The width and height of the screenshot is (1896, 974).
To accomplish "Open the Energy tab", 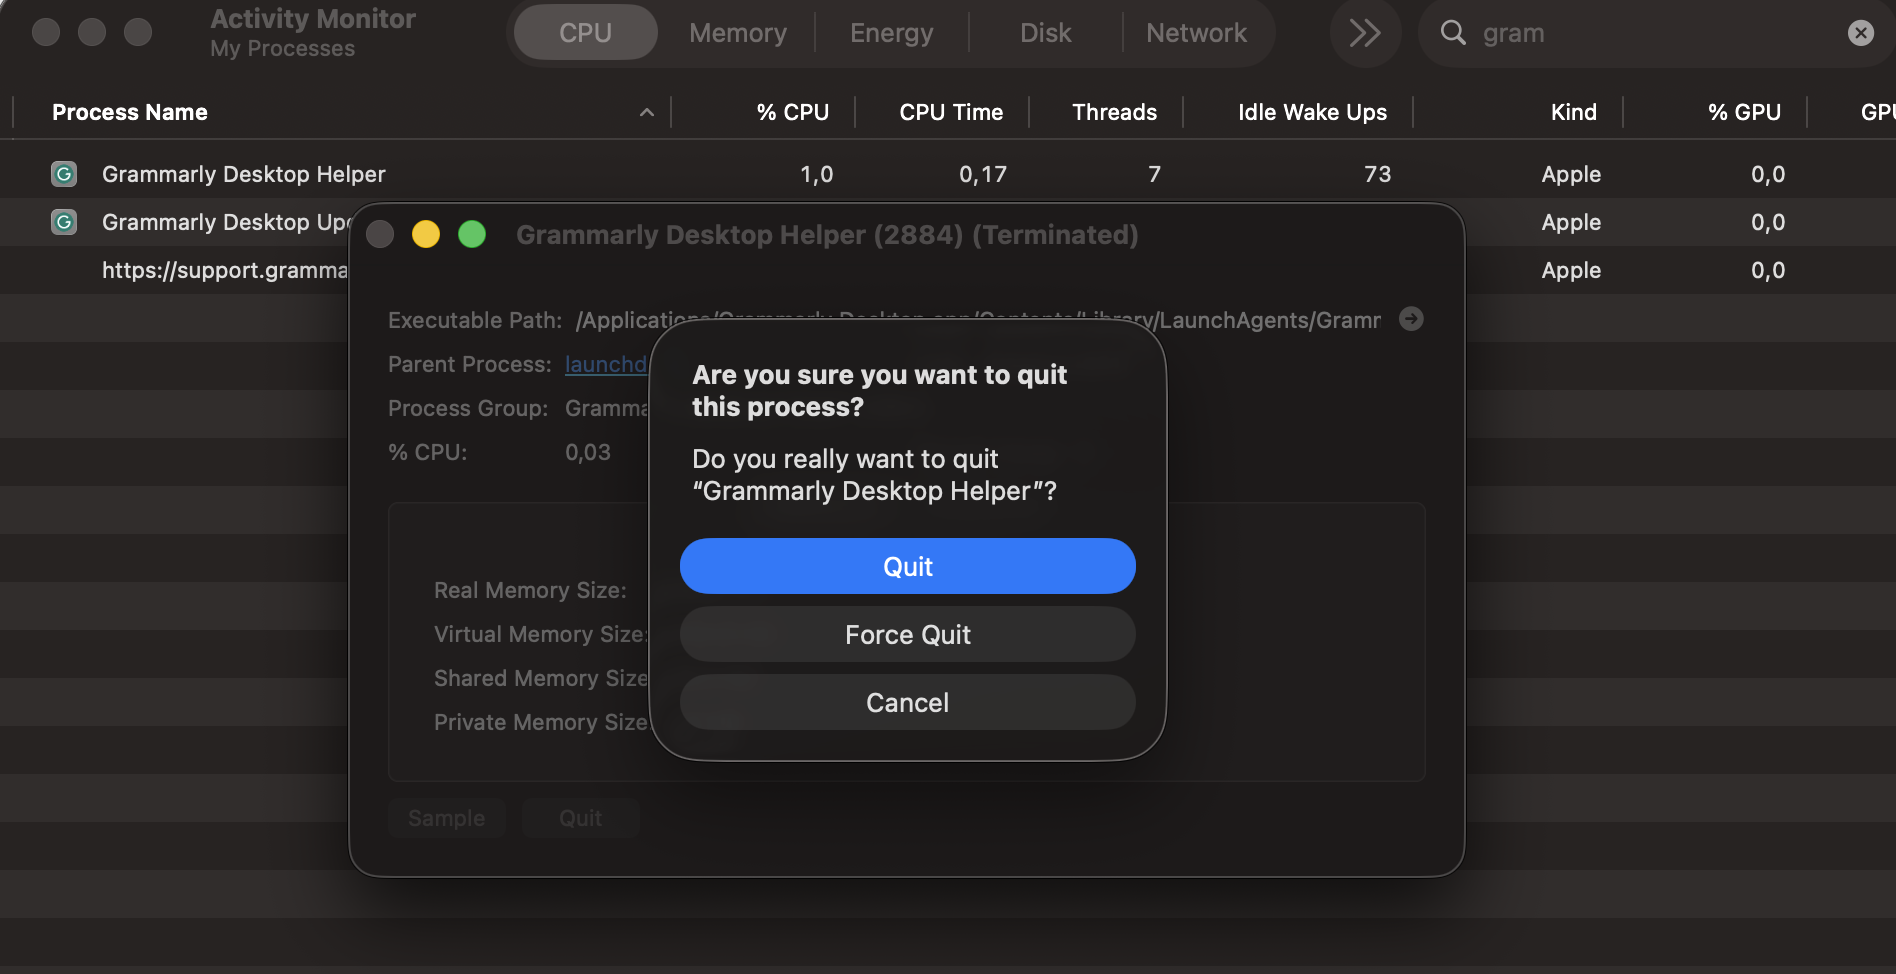I will click(x=892, y=33).
